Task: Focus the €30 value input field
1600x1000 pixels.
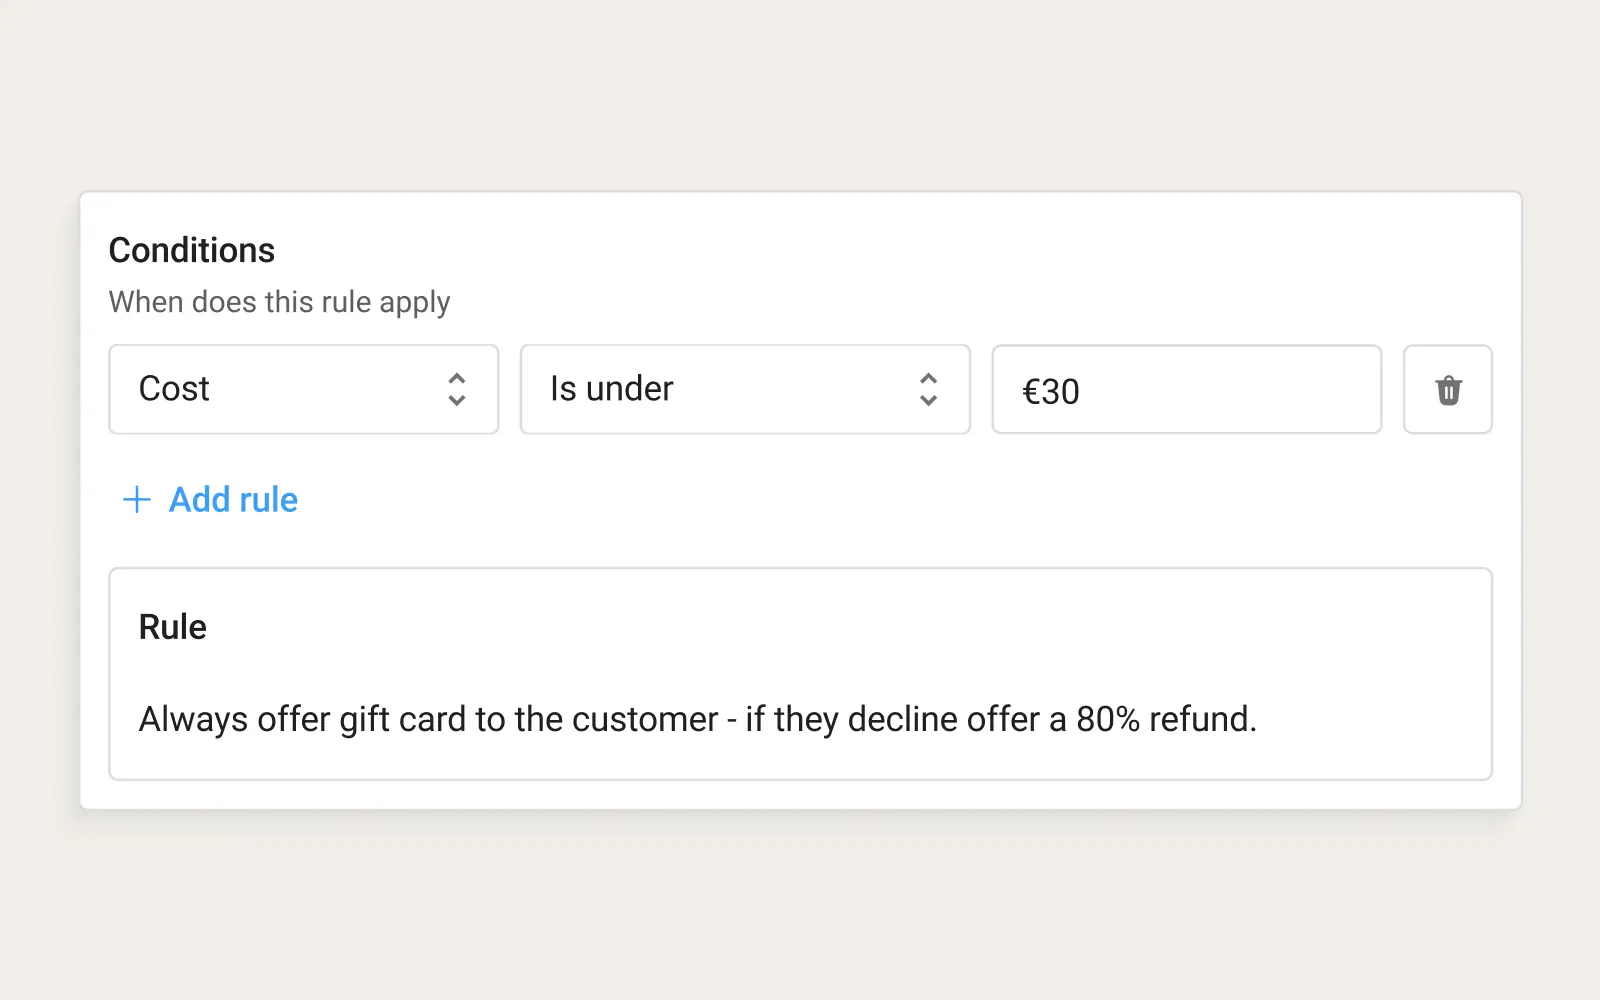Action: click(x=1187, y=390)
